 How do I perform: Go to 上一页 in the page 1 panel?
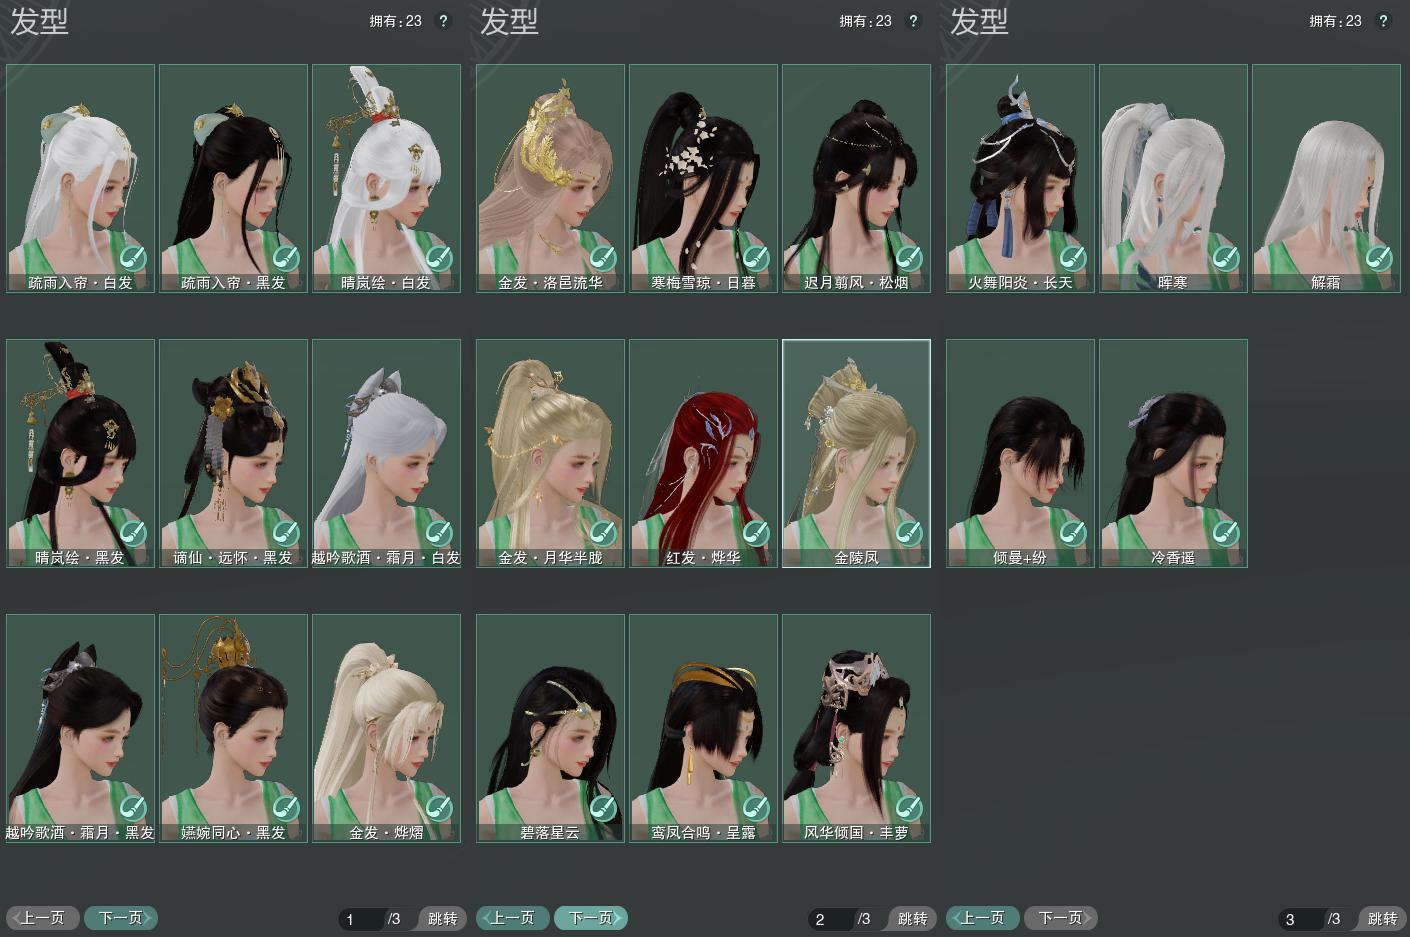pyautogui.click(x=43, y=917)
